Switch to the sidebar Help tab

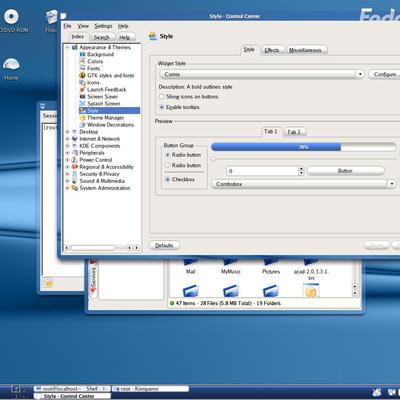[x=125, y=37]
